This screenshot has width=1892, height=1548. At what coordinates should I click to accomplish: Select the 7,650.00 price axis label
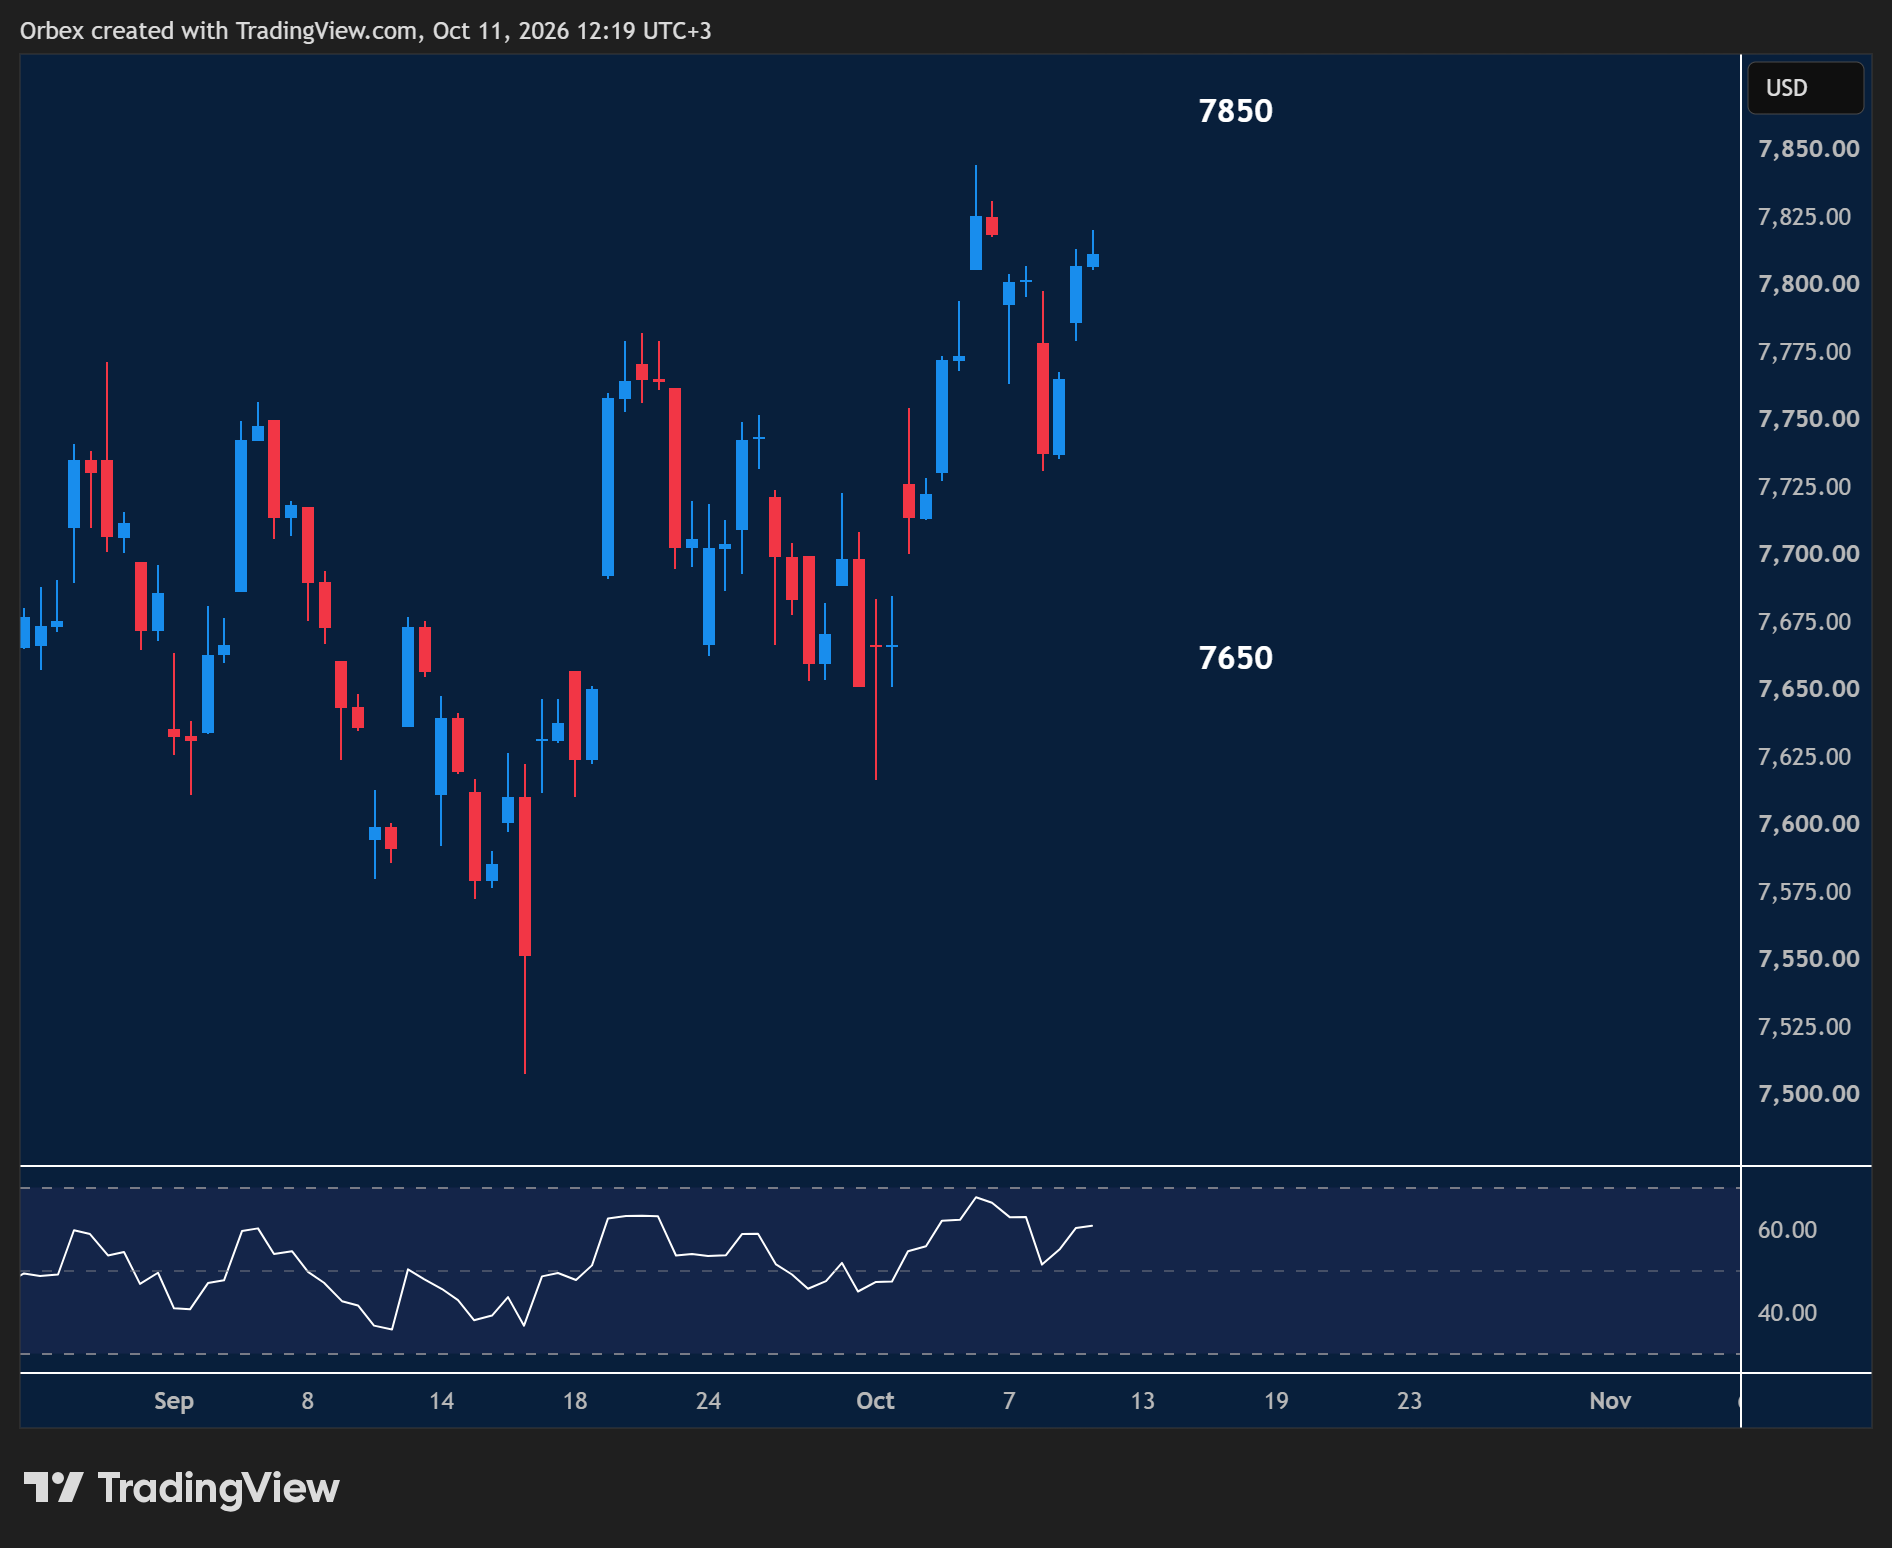pos(1808,689)
